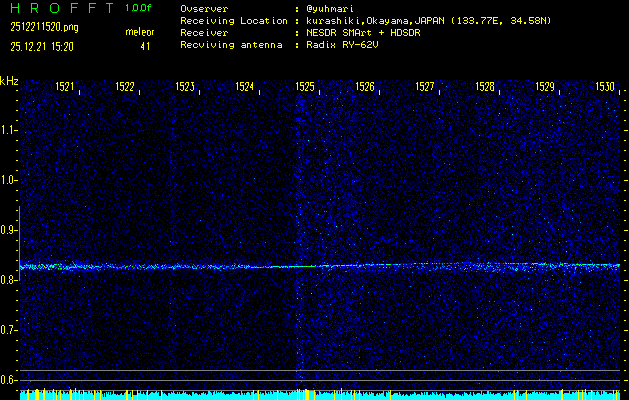
Task: Click the meteor count value 41
Action: pyautogui.click(x=145, y=45)
